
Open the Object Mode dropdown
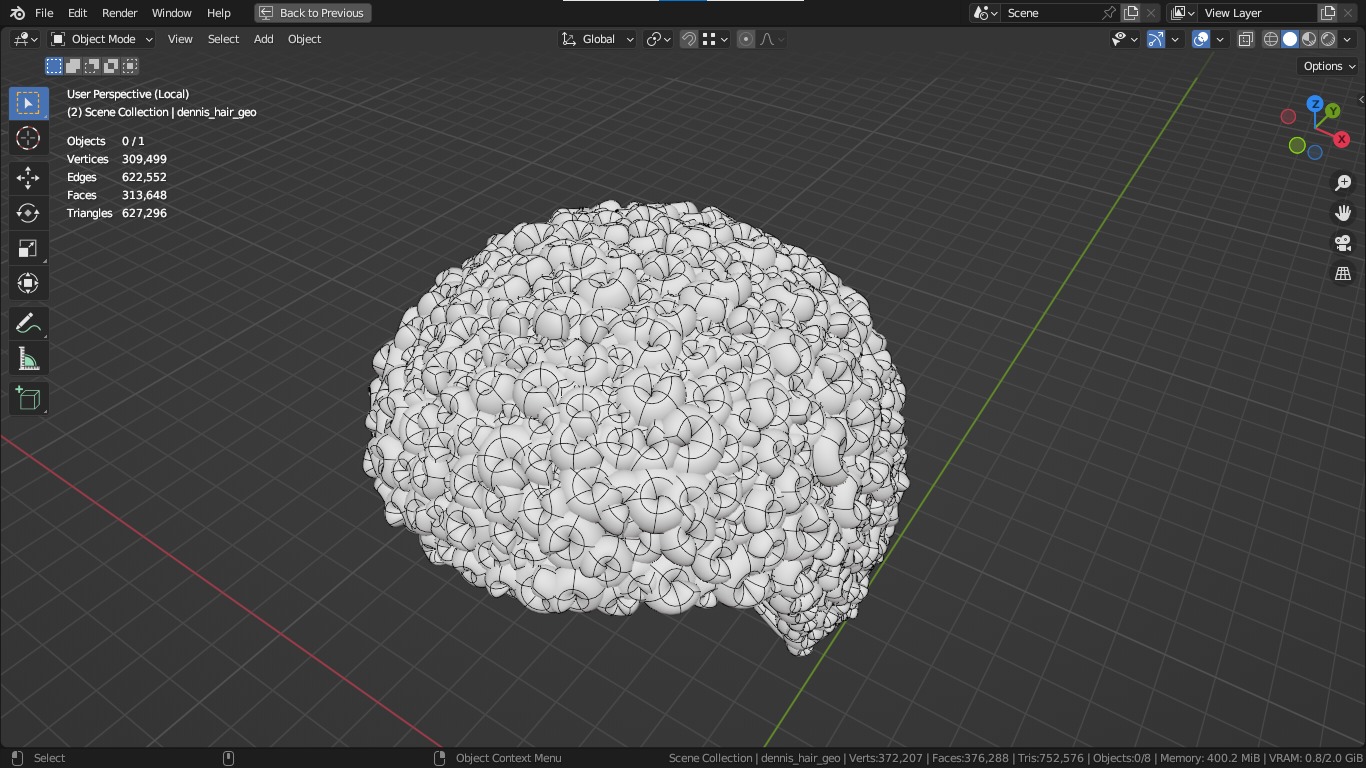[x=102, y=39]
